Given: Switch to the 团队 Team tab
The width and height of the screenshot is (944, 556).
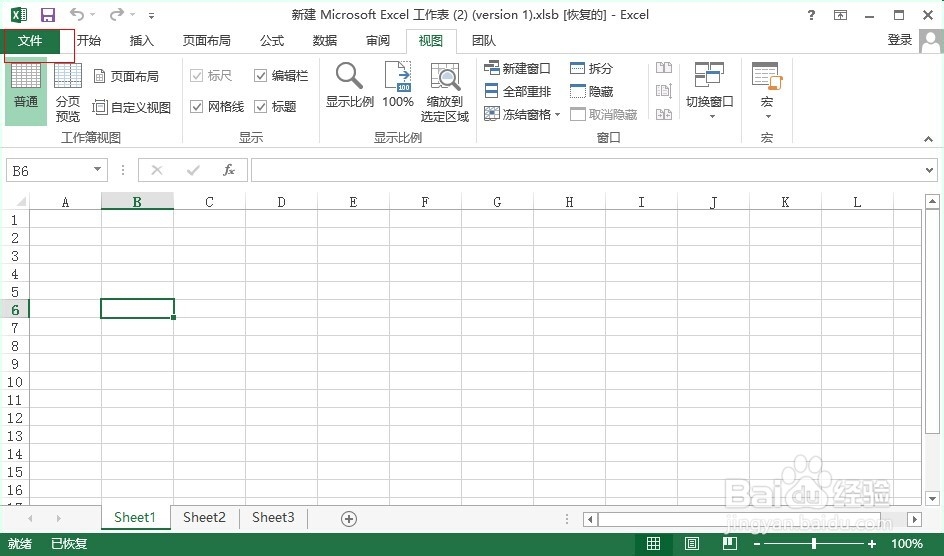Looking at the screenshot, I should [x=483, y=40].
